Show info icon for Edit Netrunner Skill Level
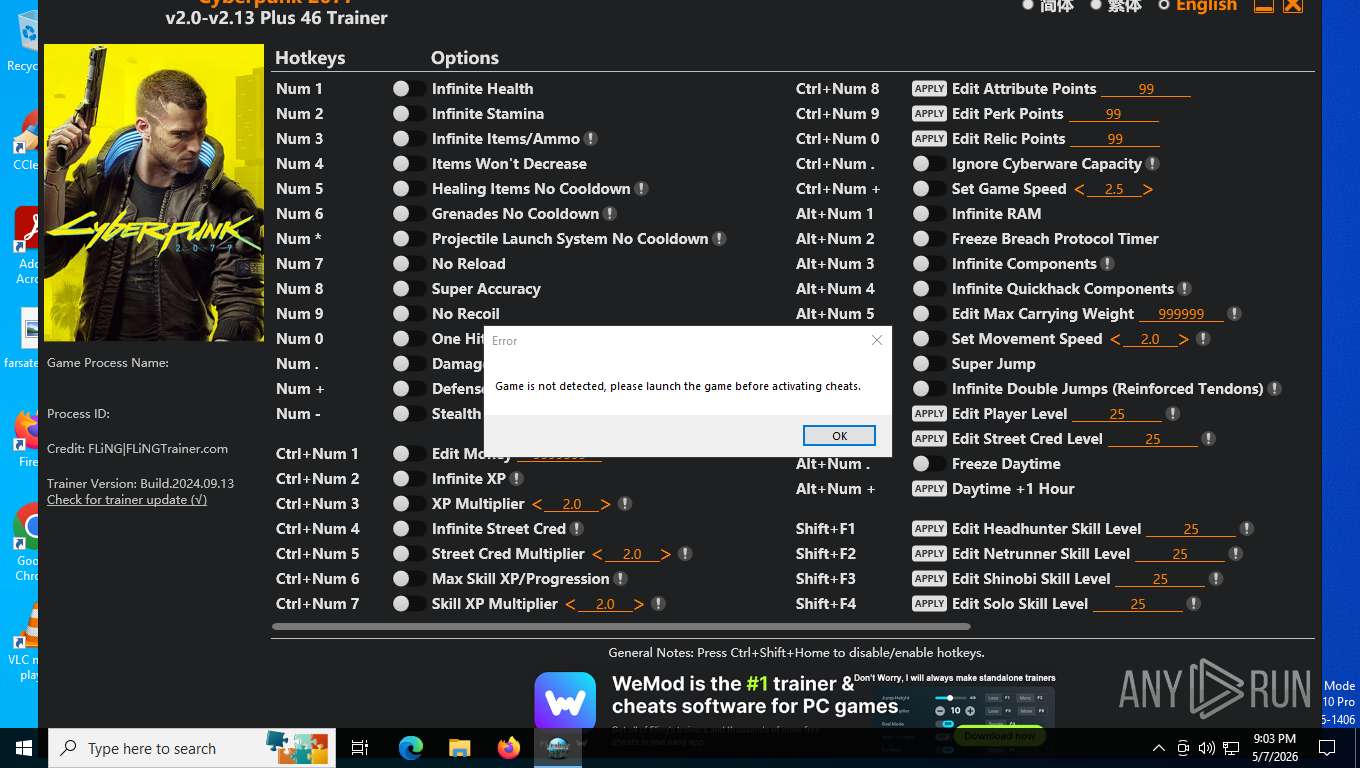This screenshot has width=1360, height=768. pyautogui.click(x=1236, y=554)
